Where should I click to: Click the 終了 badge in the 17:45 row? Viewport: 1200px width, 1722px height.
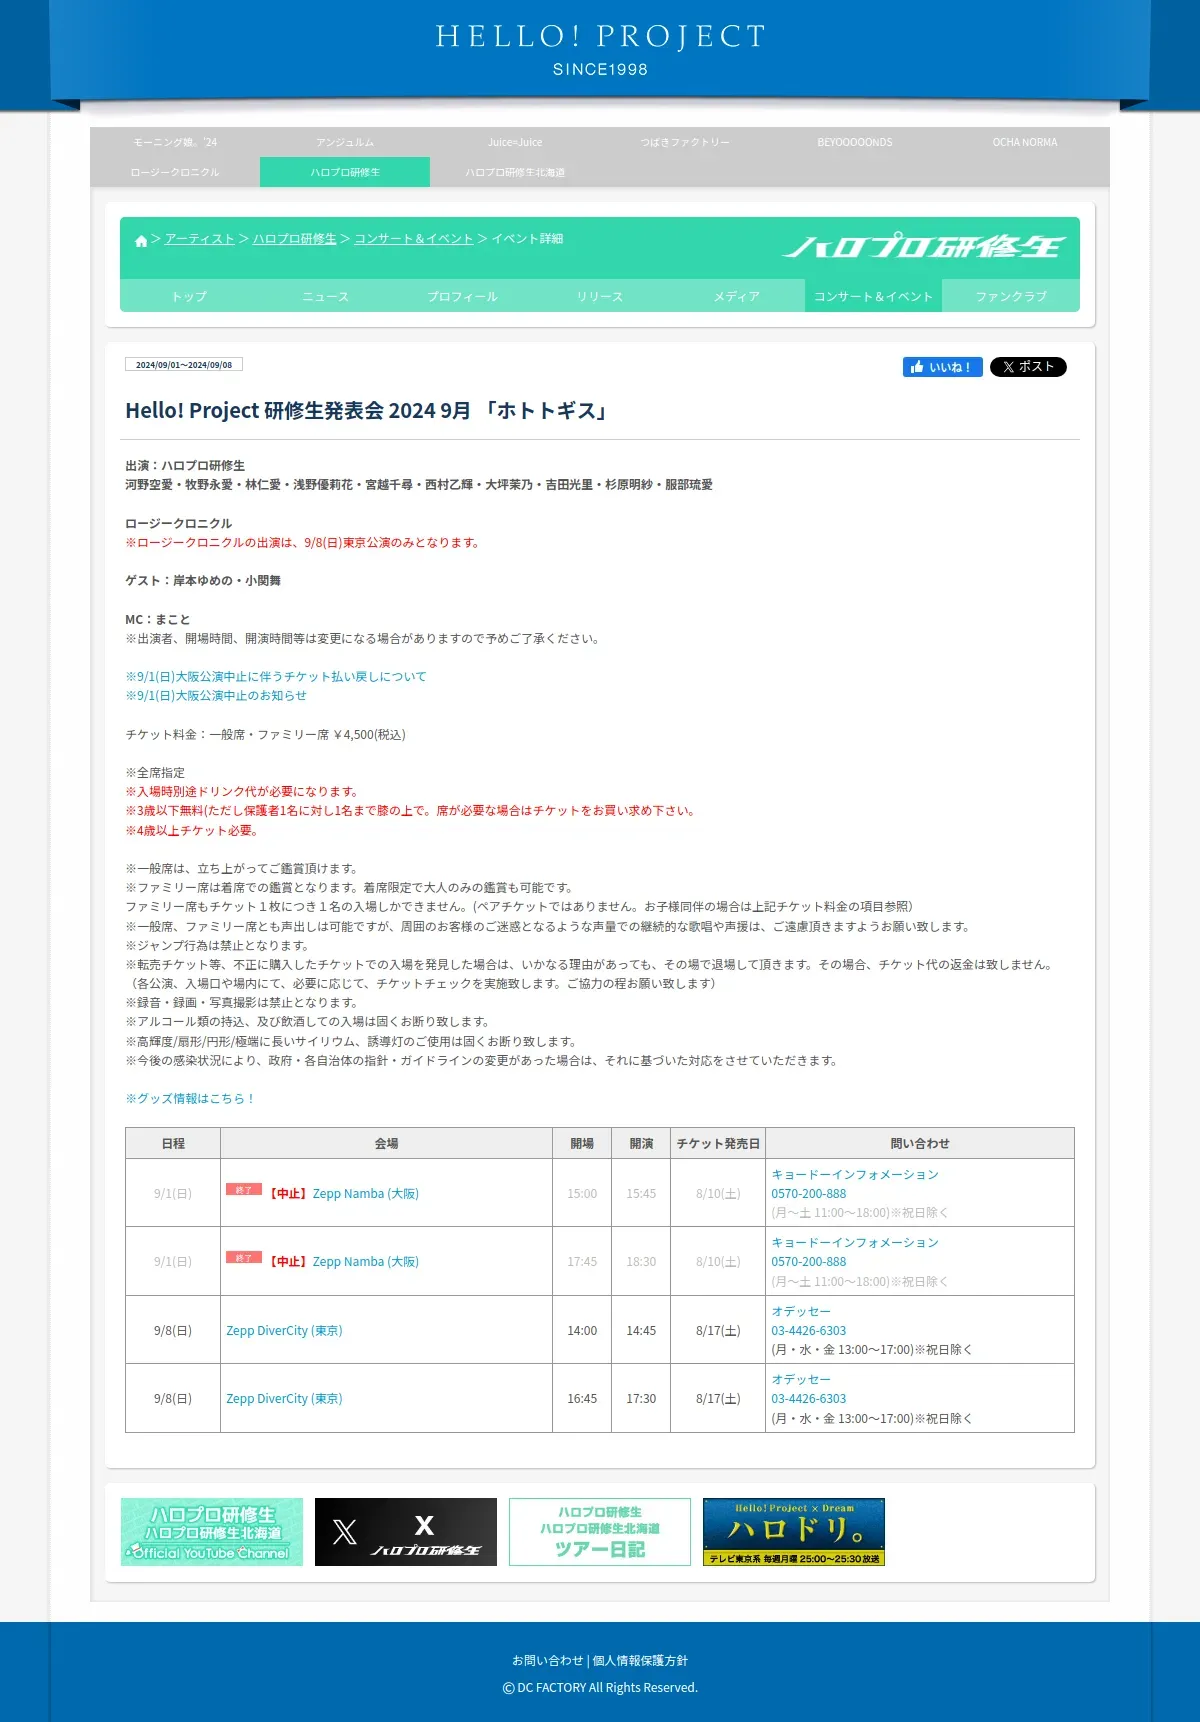coord(244,1257)
